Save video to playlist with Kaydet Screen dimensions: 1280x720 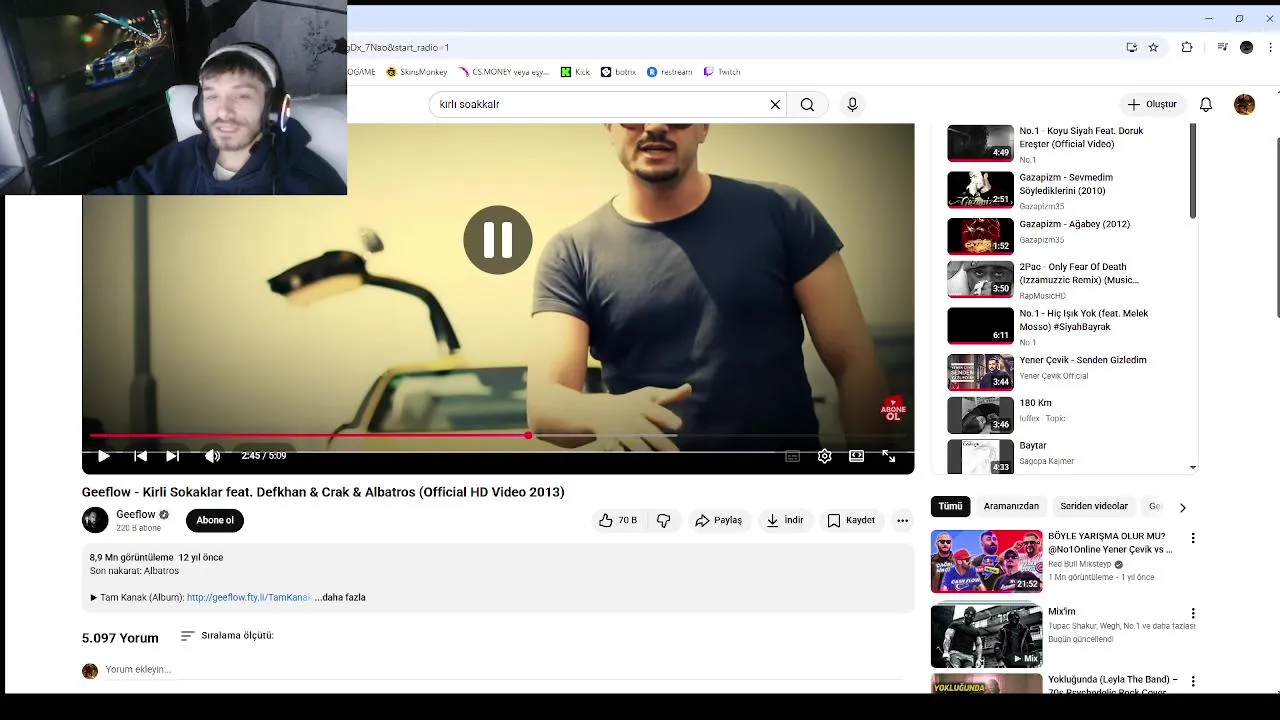pyautogui.click(x=851, y=520)
